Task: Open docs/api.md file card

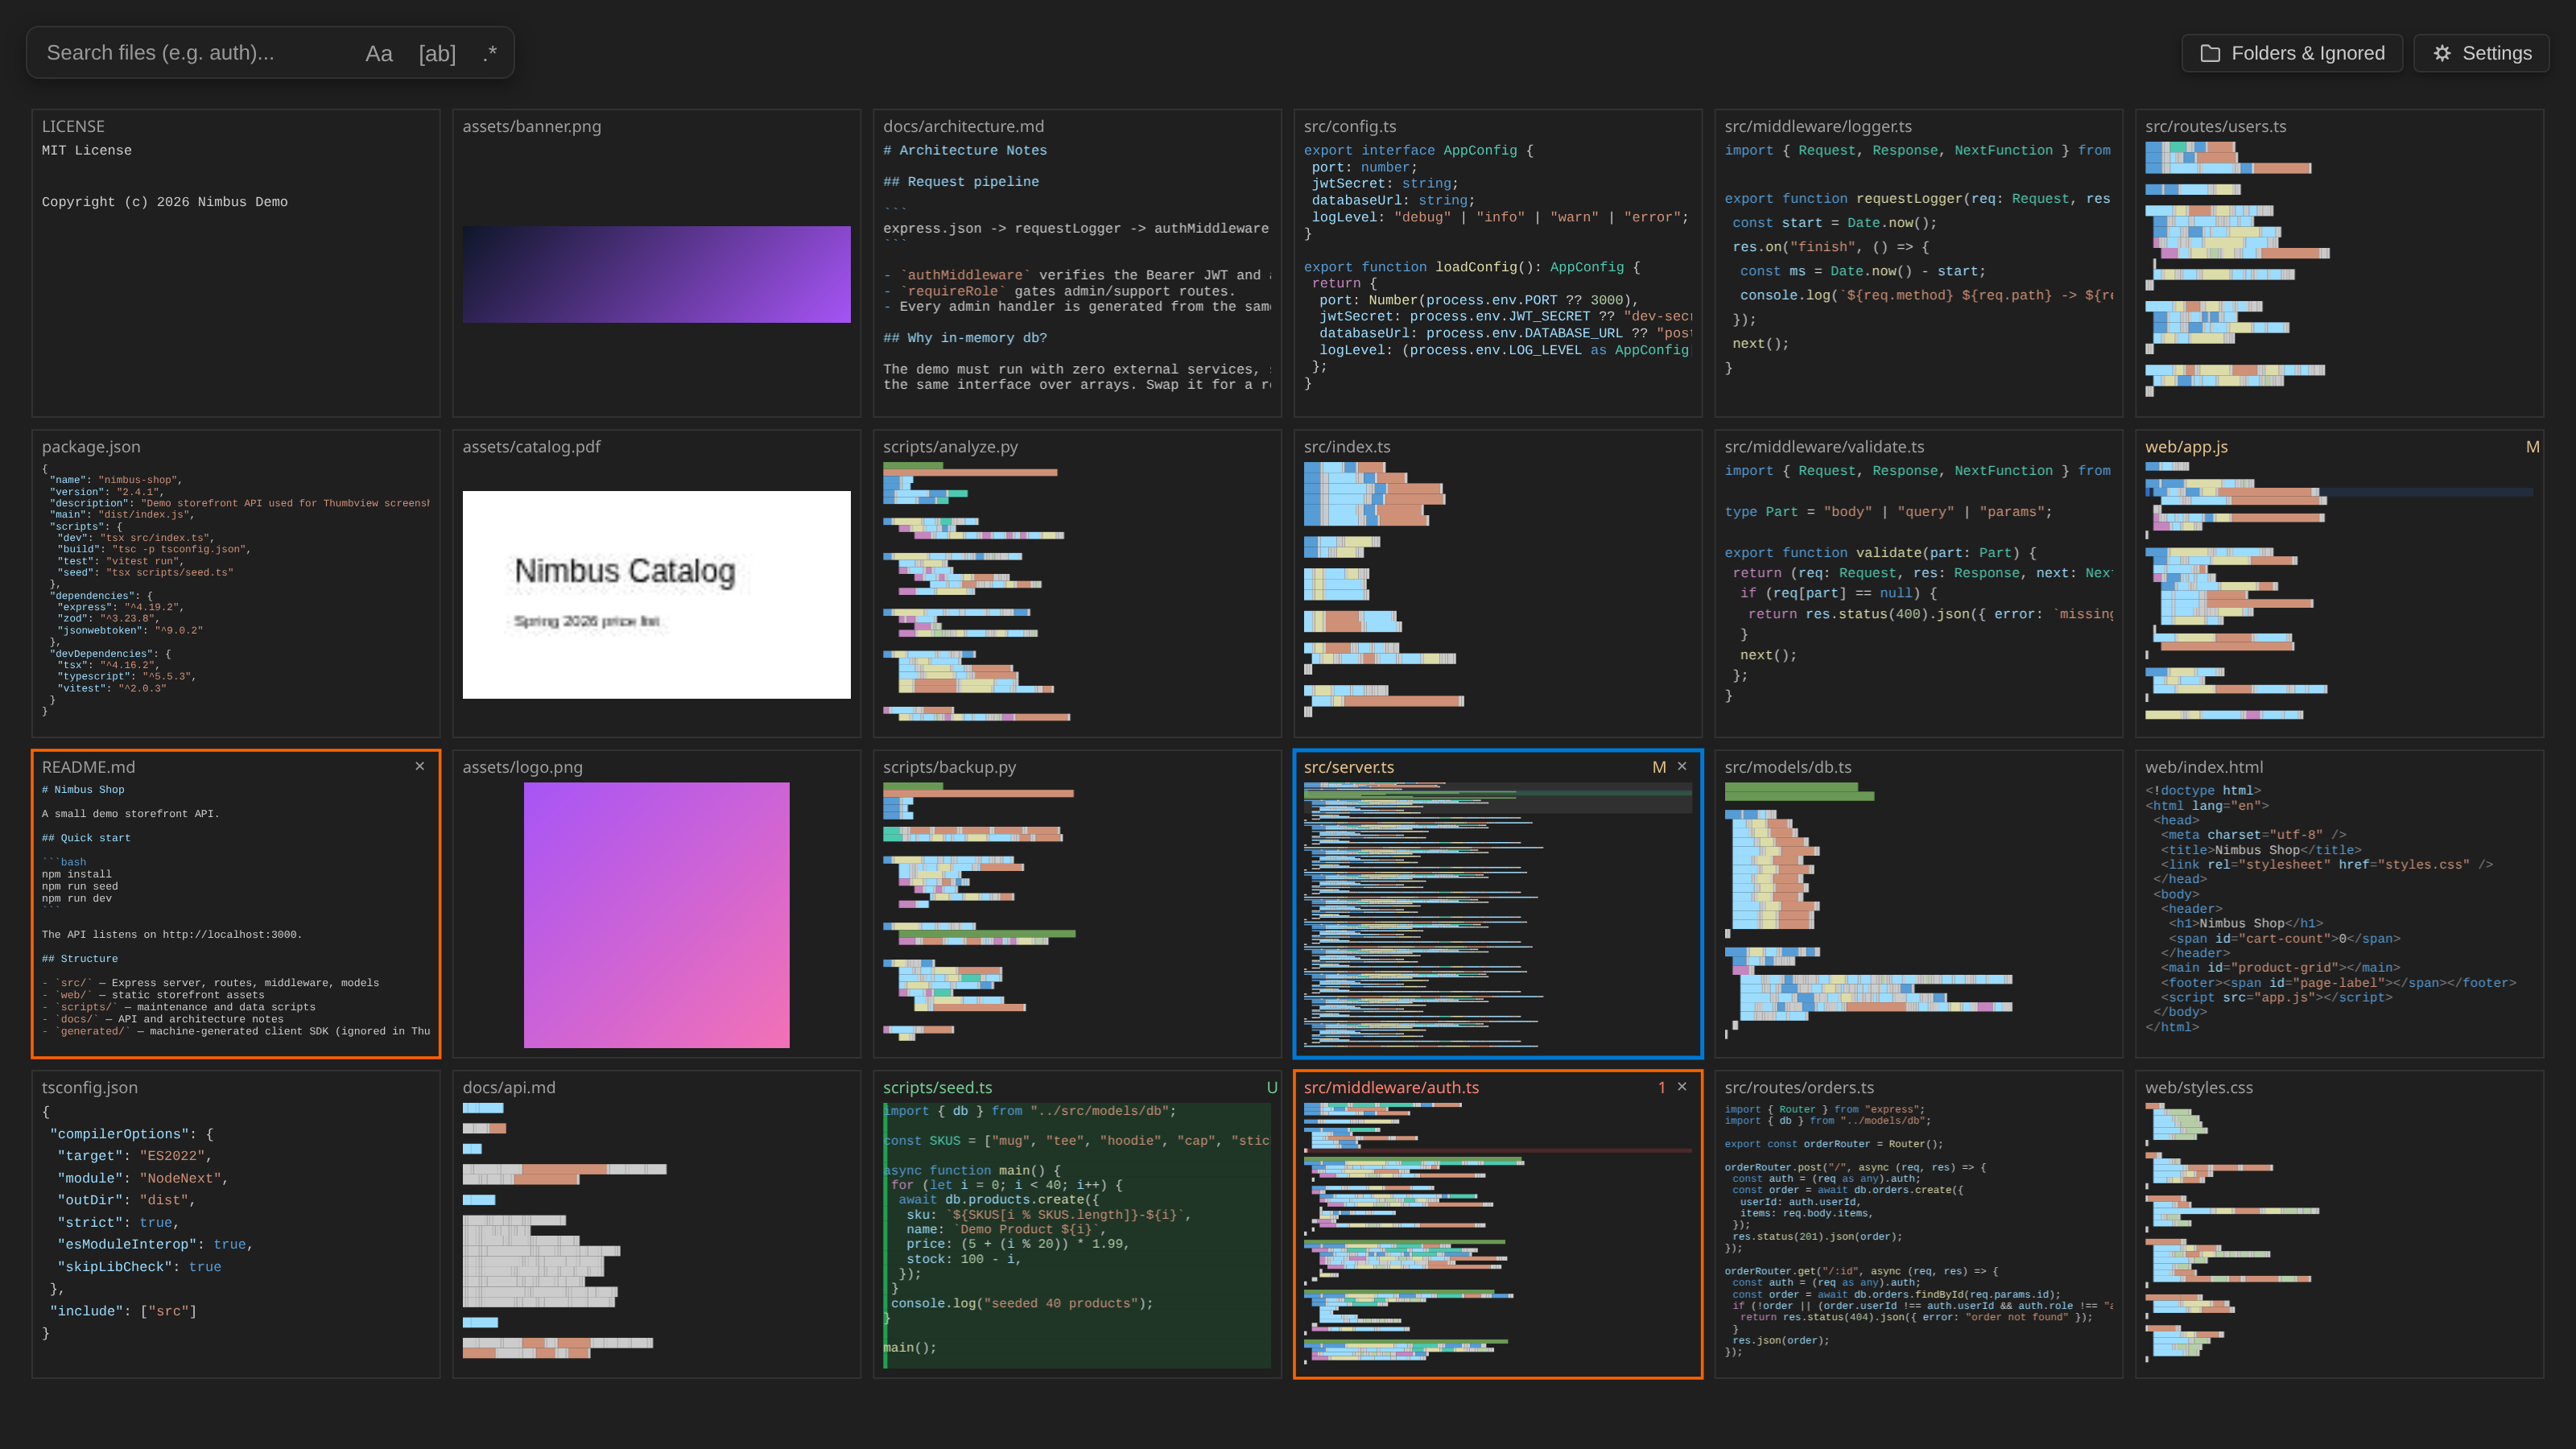Action: (656, 1224)
